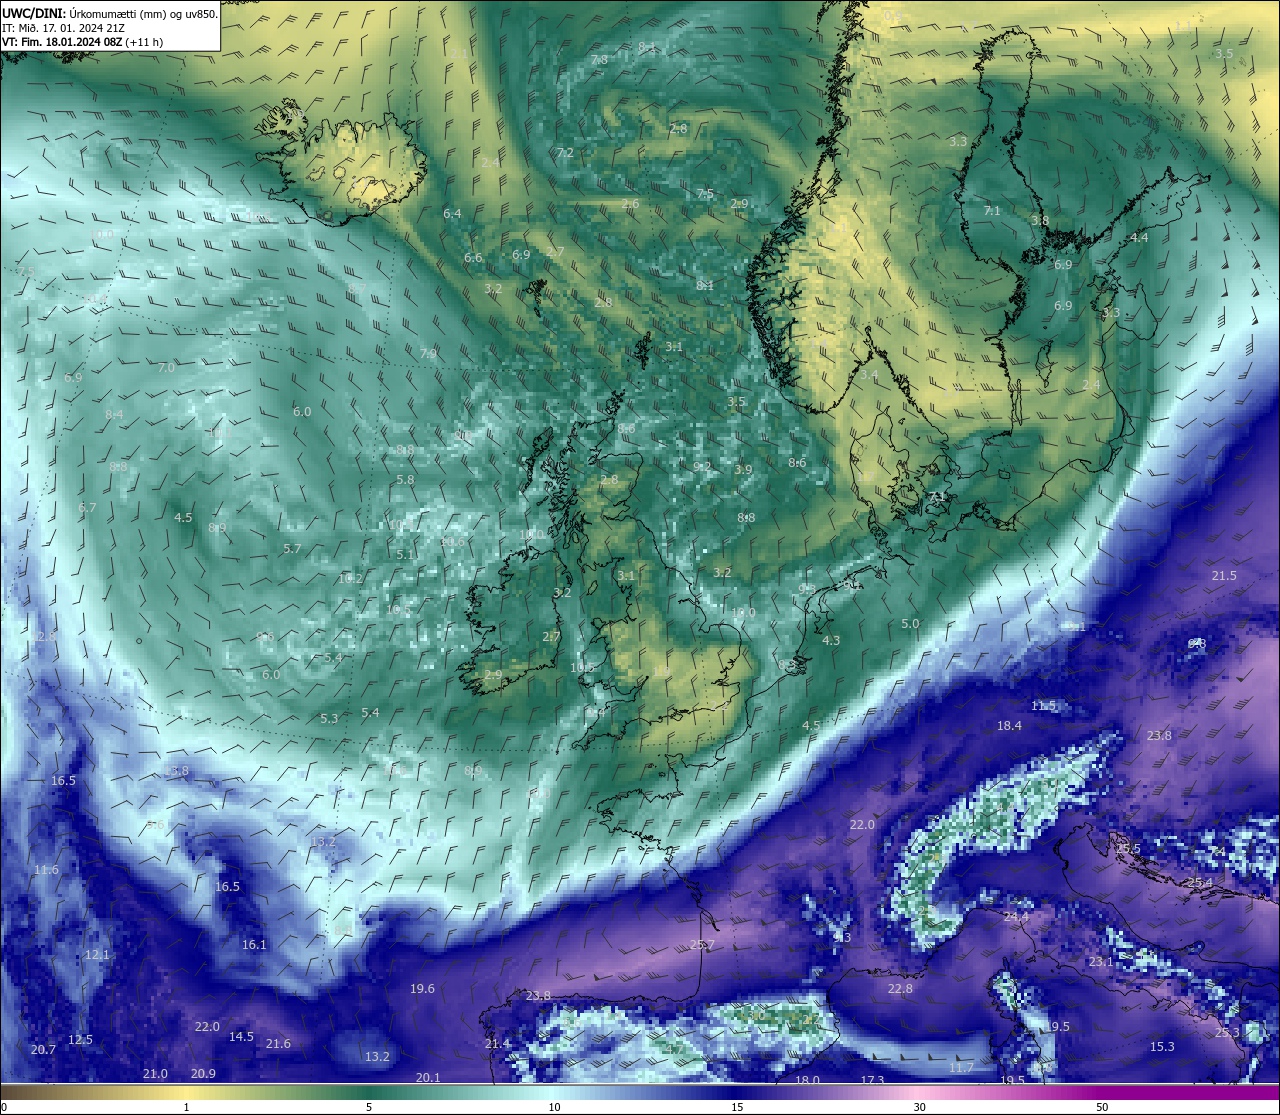Click the colour scale label 10

point(553,1107)
